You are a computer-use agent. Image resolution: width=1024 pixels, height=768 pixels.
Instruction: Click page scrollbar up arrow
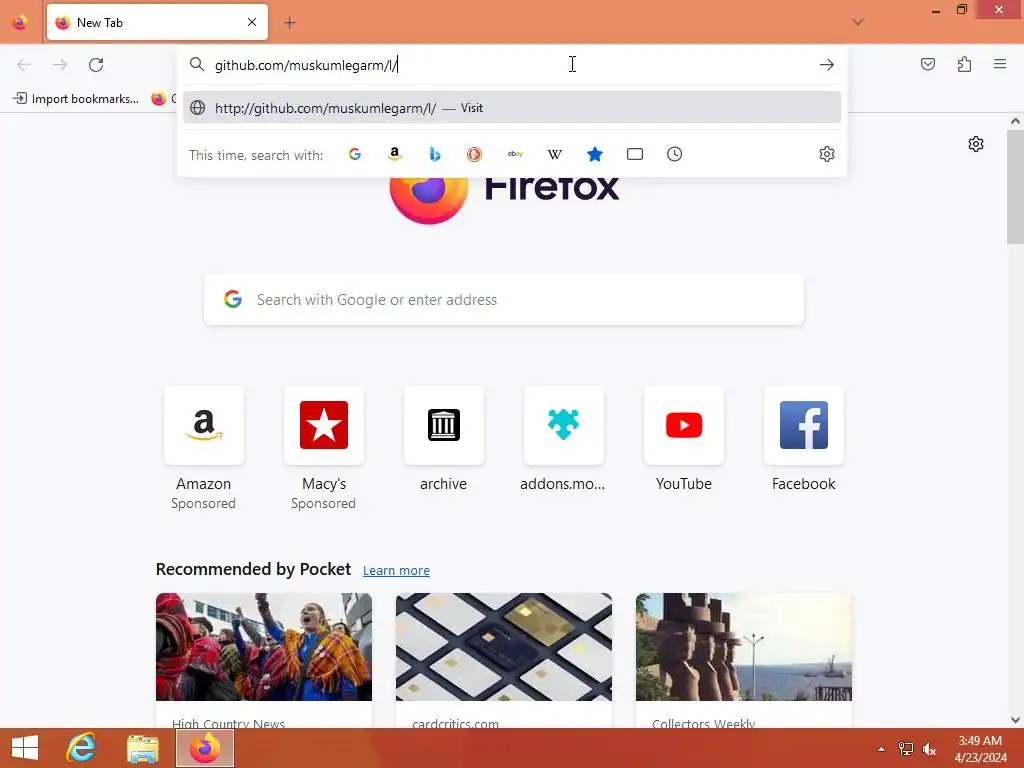tap(1015, 121)
